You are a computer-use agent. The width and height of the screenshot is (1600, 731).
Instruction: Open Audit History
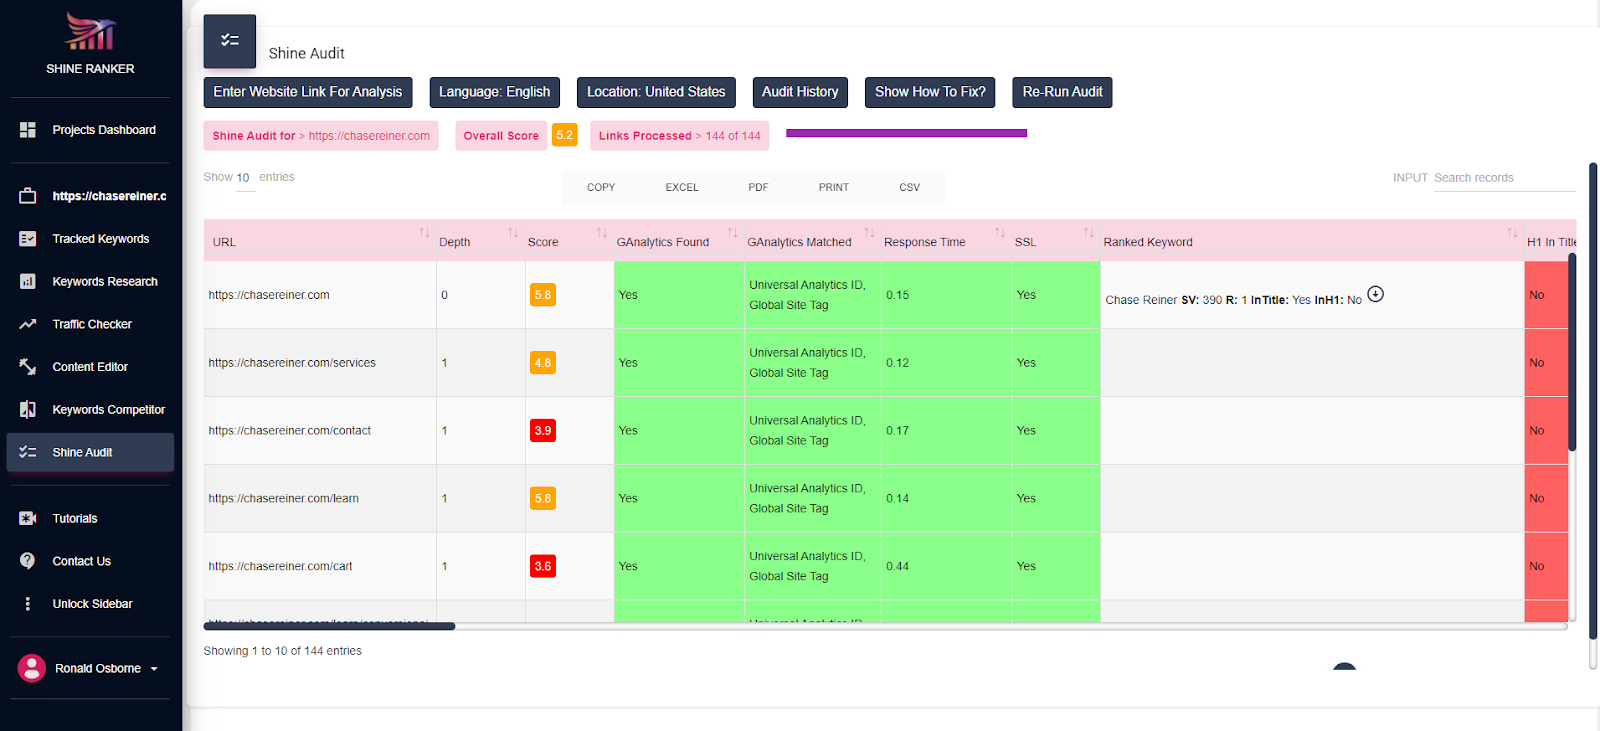800,92
